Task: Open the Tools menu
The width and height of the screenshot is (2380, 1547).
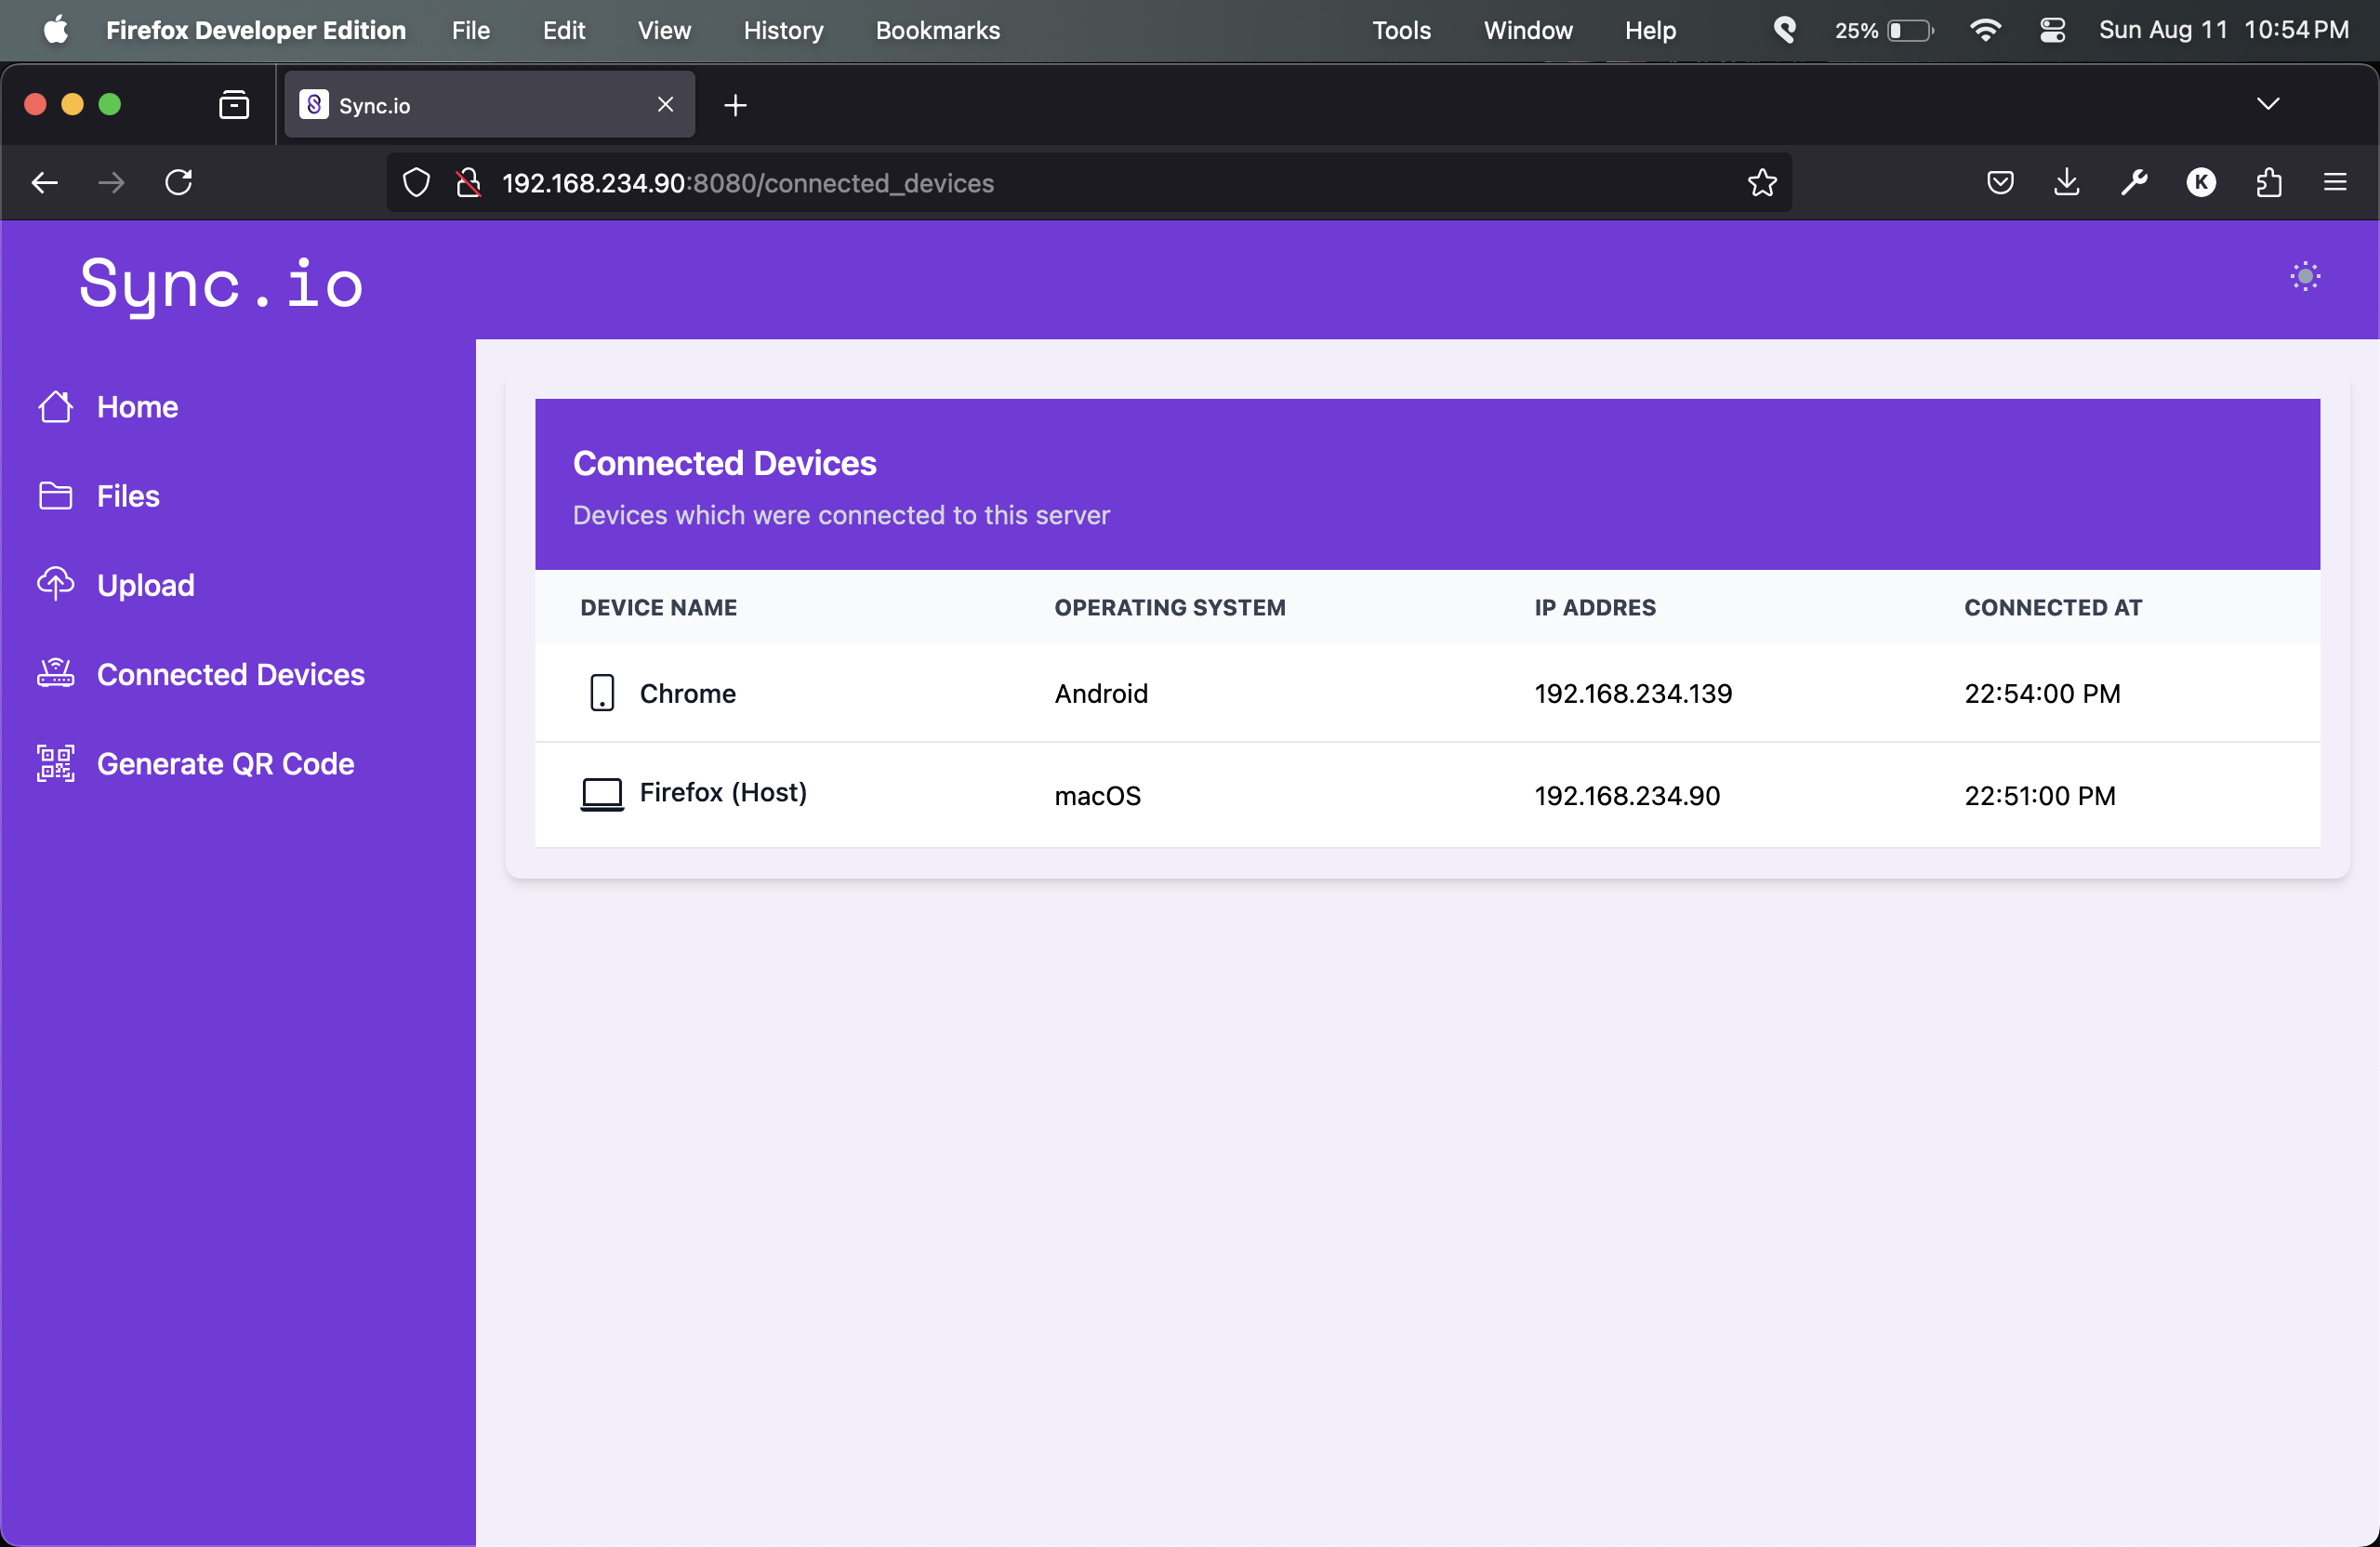Action: (x=1401, y=30)
